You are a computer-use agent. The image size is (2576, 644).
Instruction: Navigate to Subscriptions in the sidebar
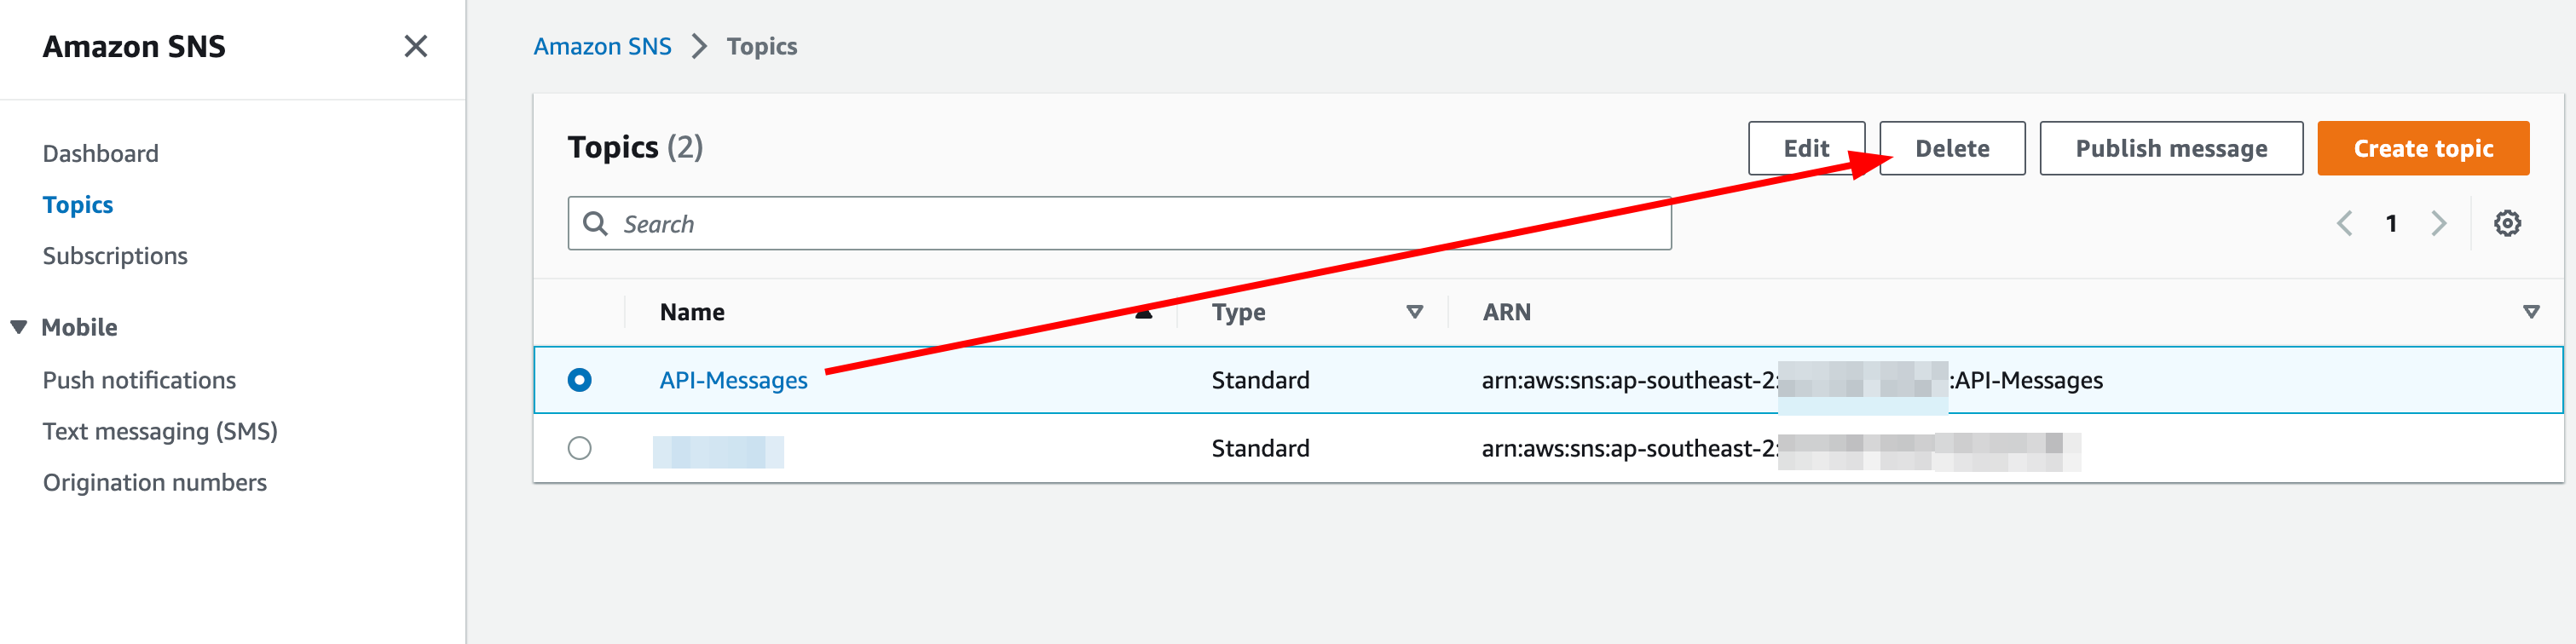[x=115, y=255]
